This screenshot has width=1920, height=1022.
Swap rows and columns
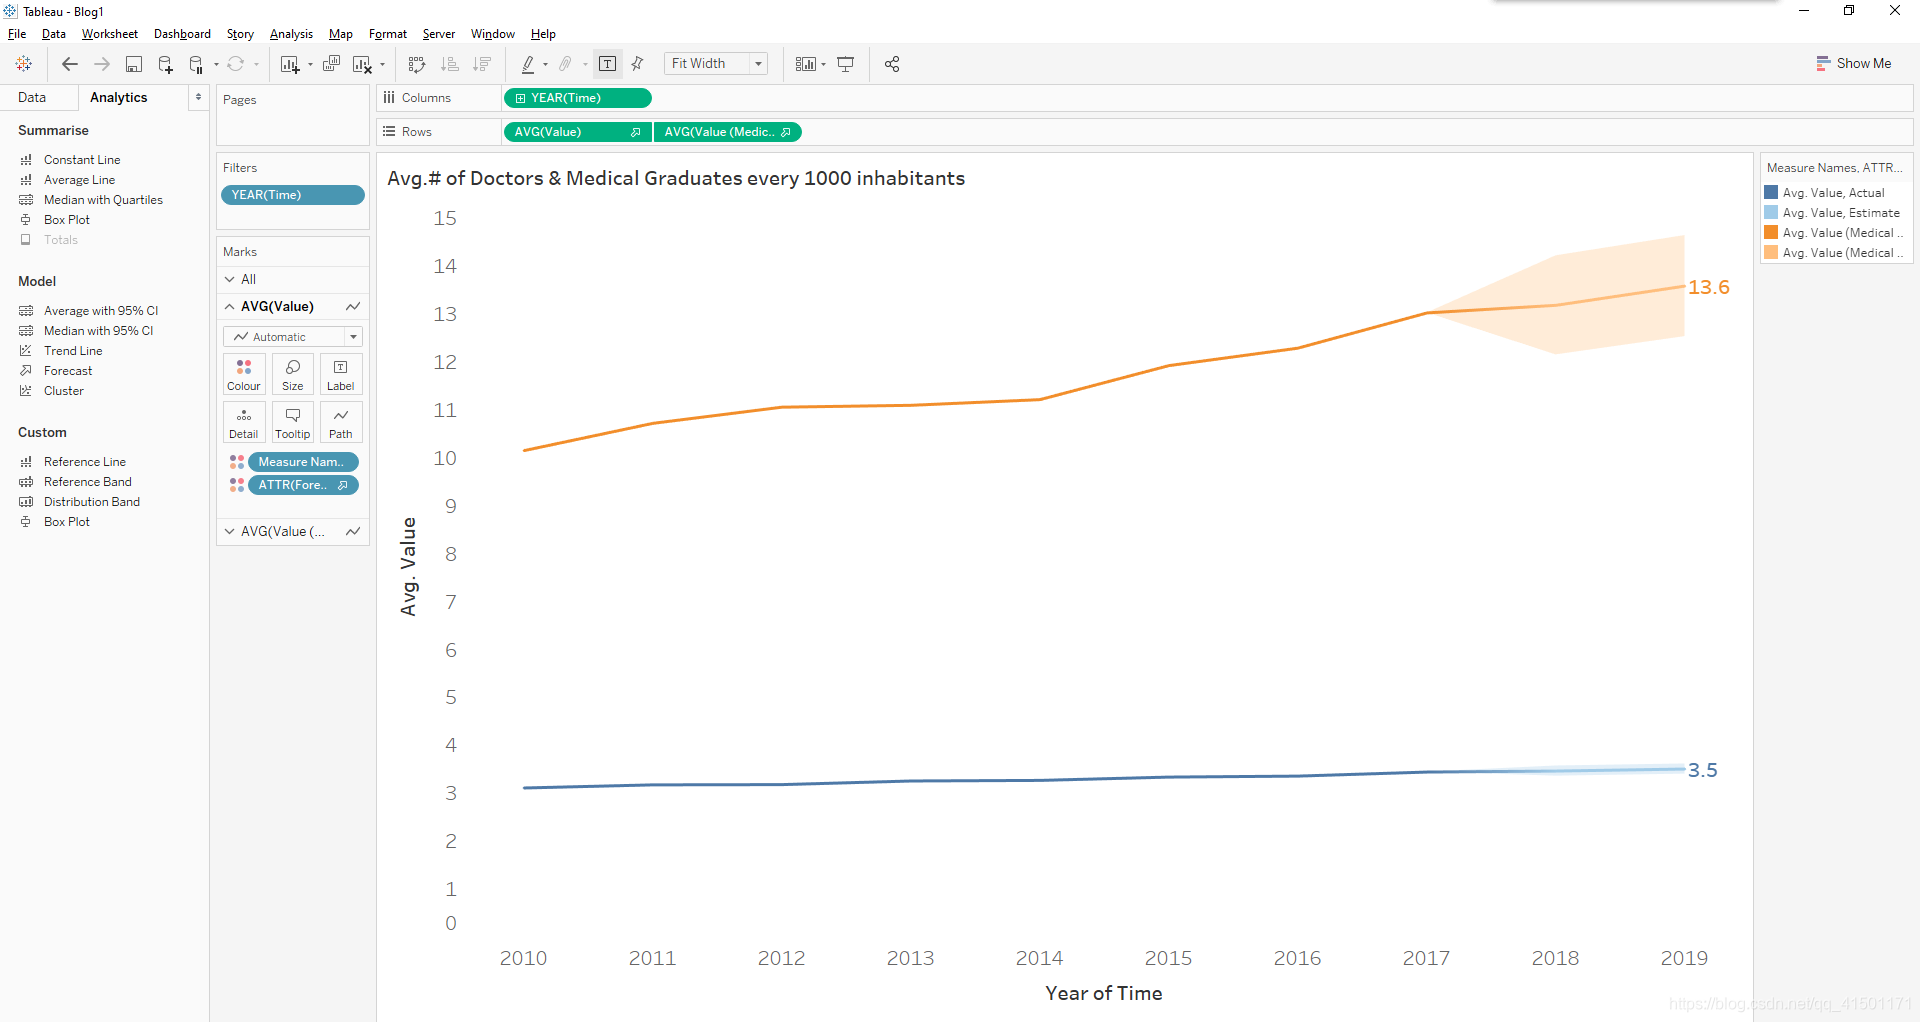pyautogui.click(x=417, y=64)
